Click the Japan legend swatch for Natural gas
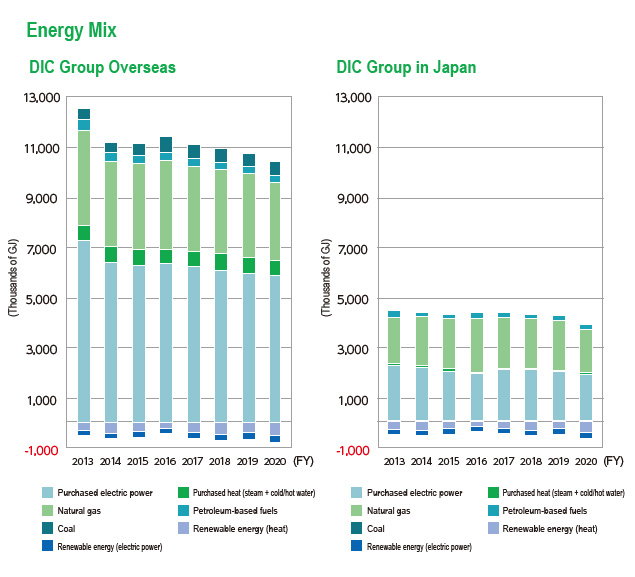This screenshot has width=635, height=577. 357,510
